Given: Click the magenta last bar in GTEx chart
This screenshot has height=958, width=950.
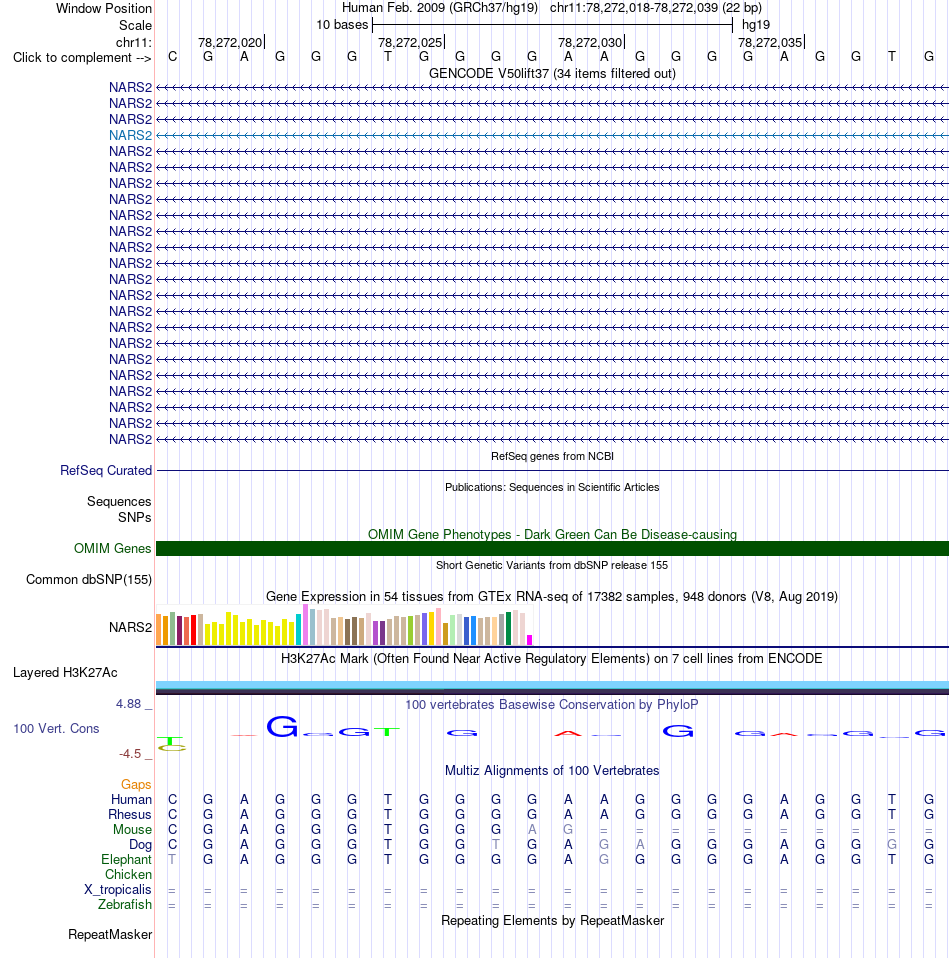Looking at the screenshot, I should pos(530,640).
